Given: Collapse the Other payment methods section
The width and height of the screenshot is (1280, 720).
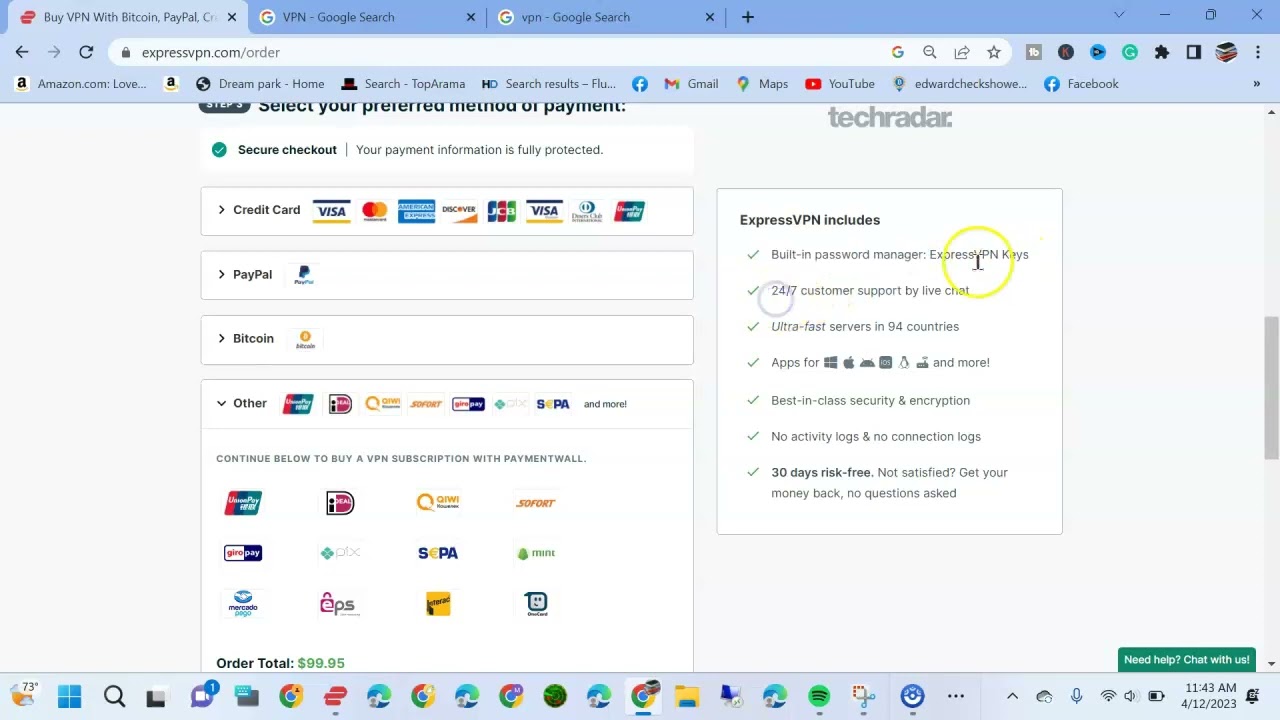Looking at the screenshot, I should tap(447, 404).
